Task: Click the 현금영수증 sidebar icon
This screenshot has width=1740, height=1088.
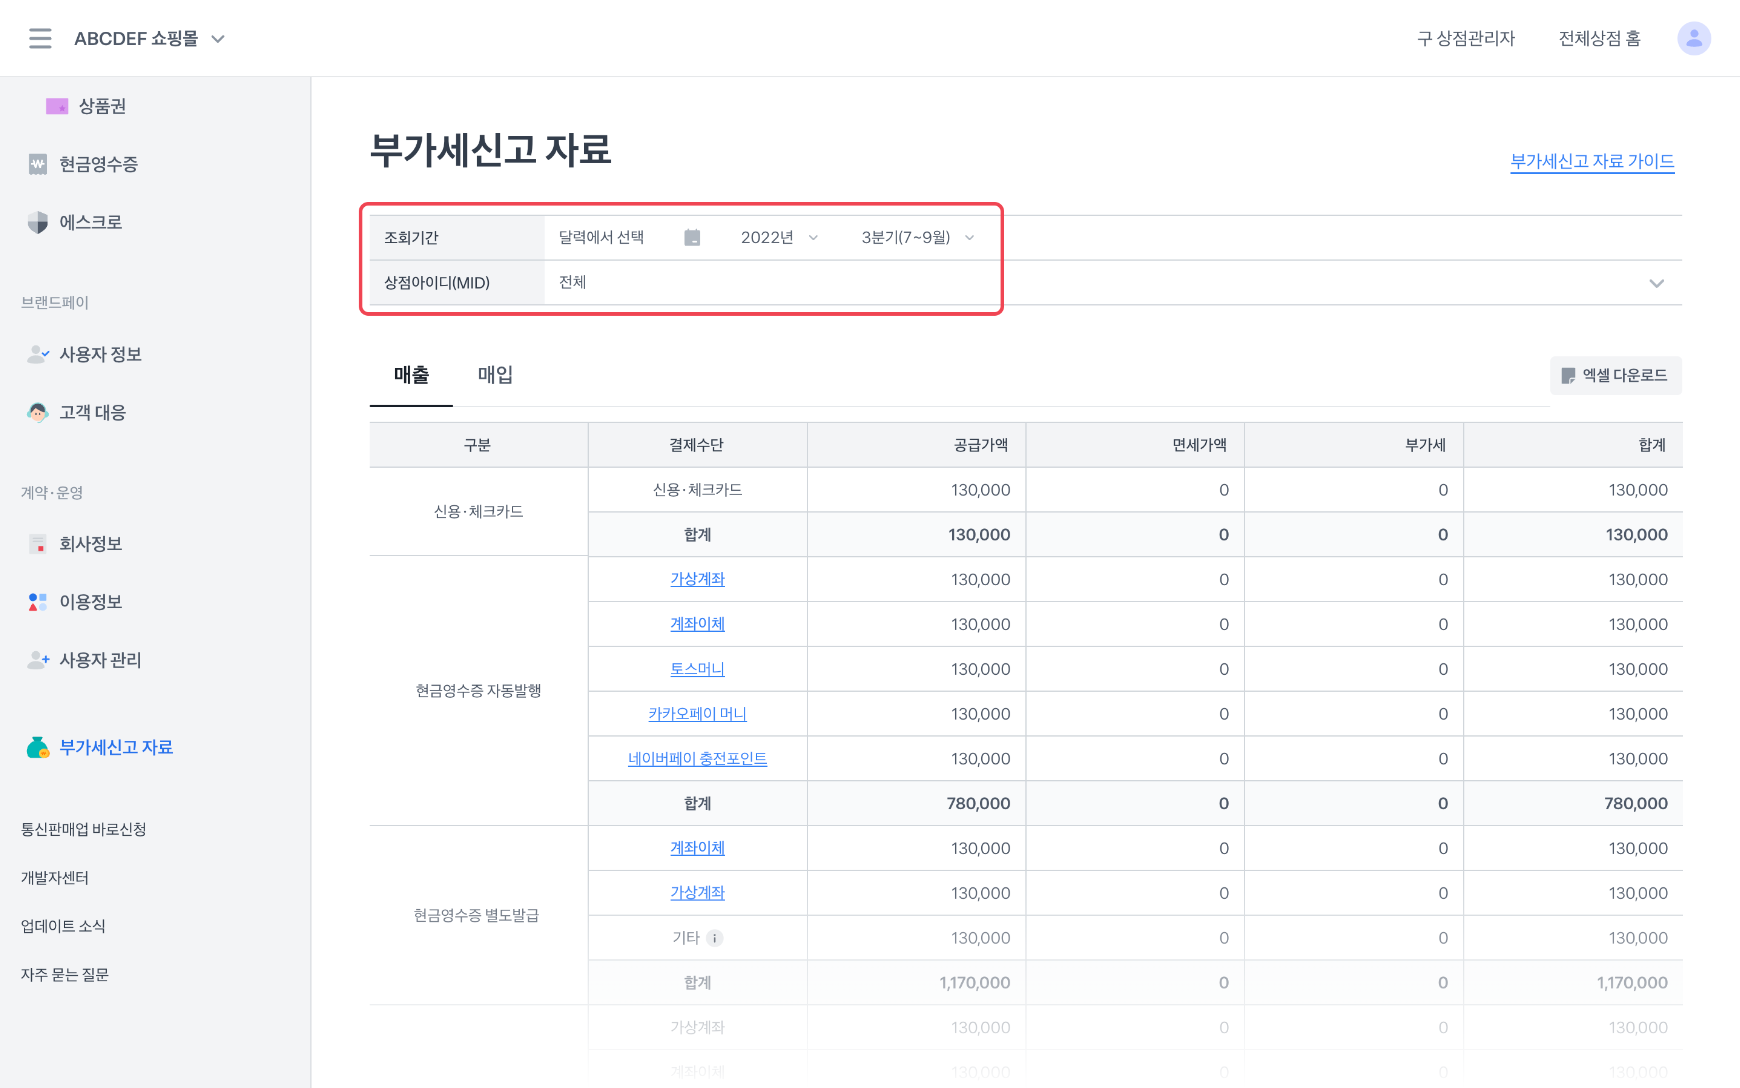Action: click(x=38, y=164)
